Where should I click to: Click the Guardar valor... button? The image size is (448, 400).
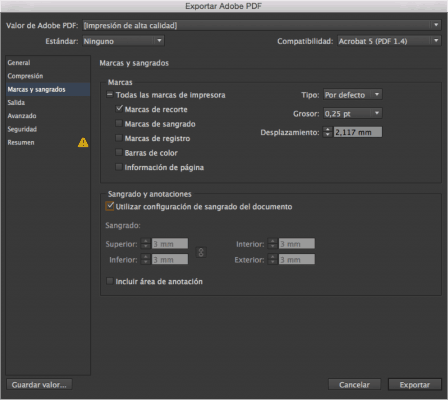click(x=39, y=385)
